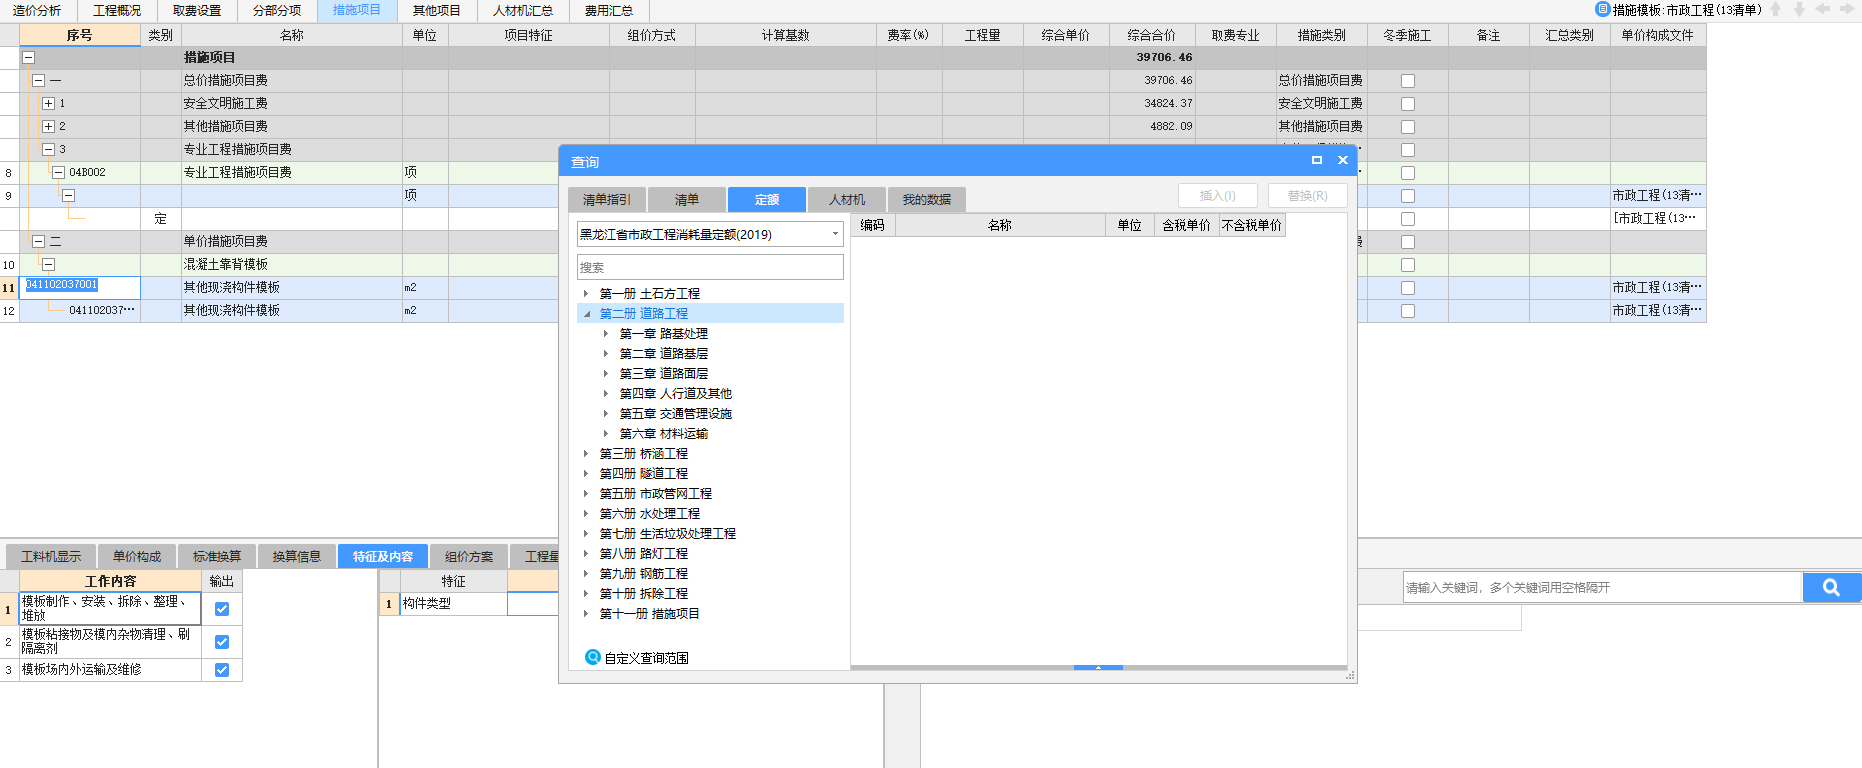Screen dimensions: 1862x768
Task: Collapse row 3 专业工程措施项目费
Action: 48,149
